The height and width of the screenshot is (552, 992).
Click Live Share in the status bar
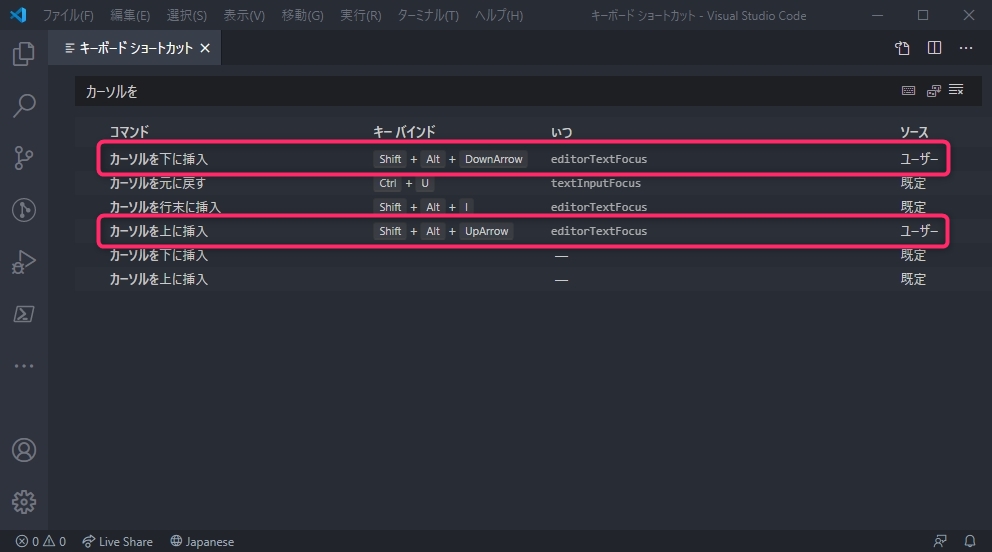[117, 541]
